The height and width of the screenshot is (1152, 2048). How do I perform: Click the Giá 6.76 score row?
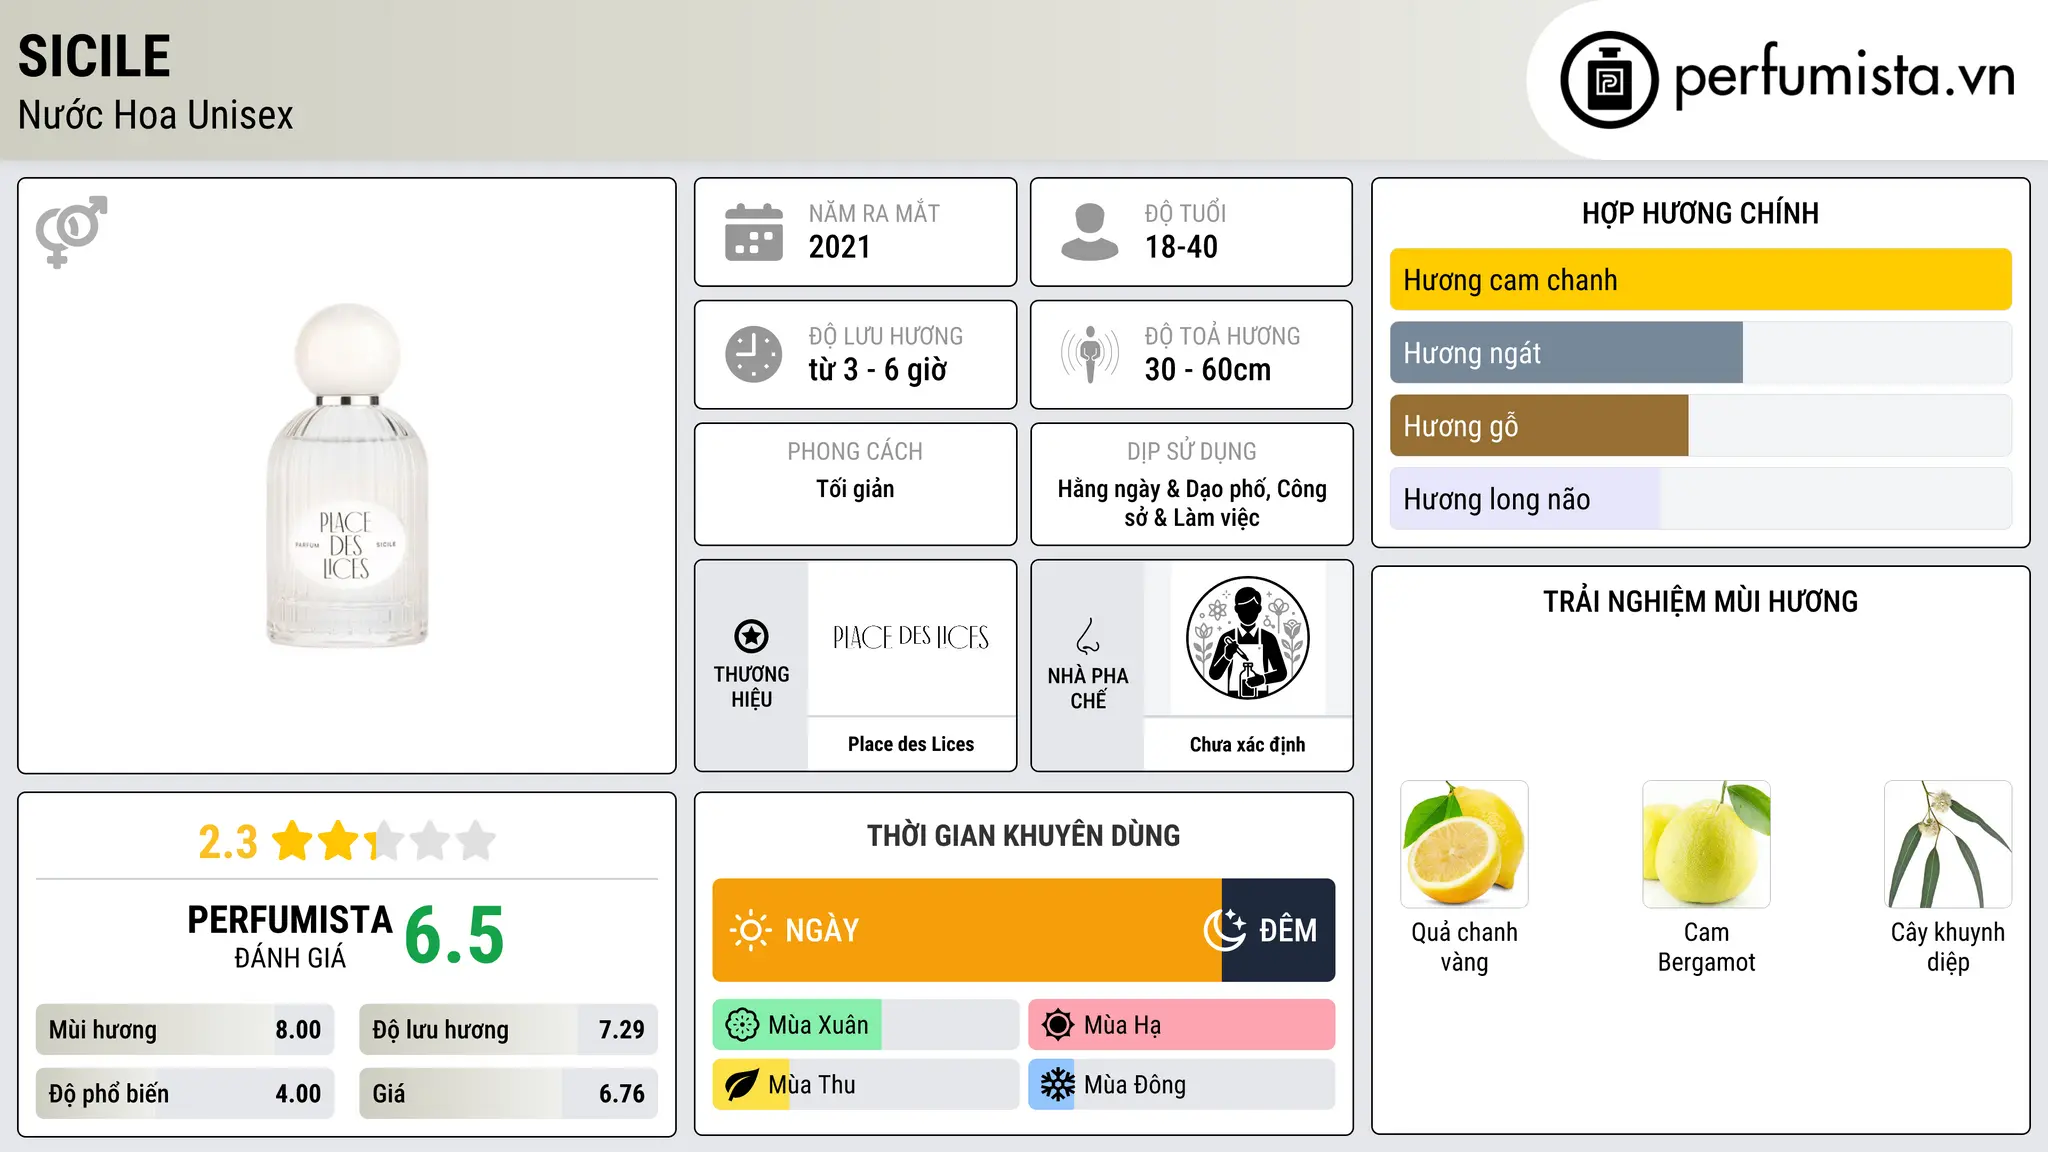(x=508, y=1094)
